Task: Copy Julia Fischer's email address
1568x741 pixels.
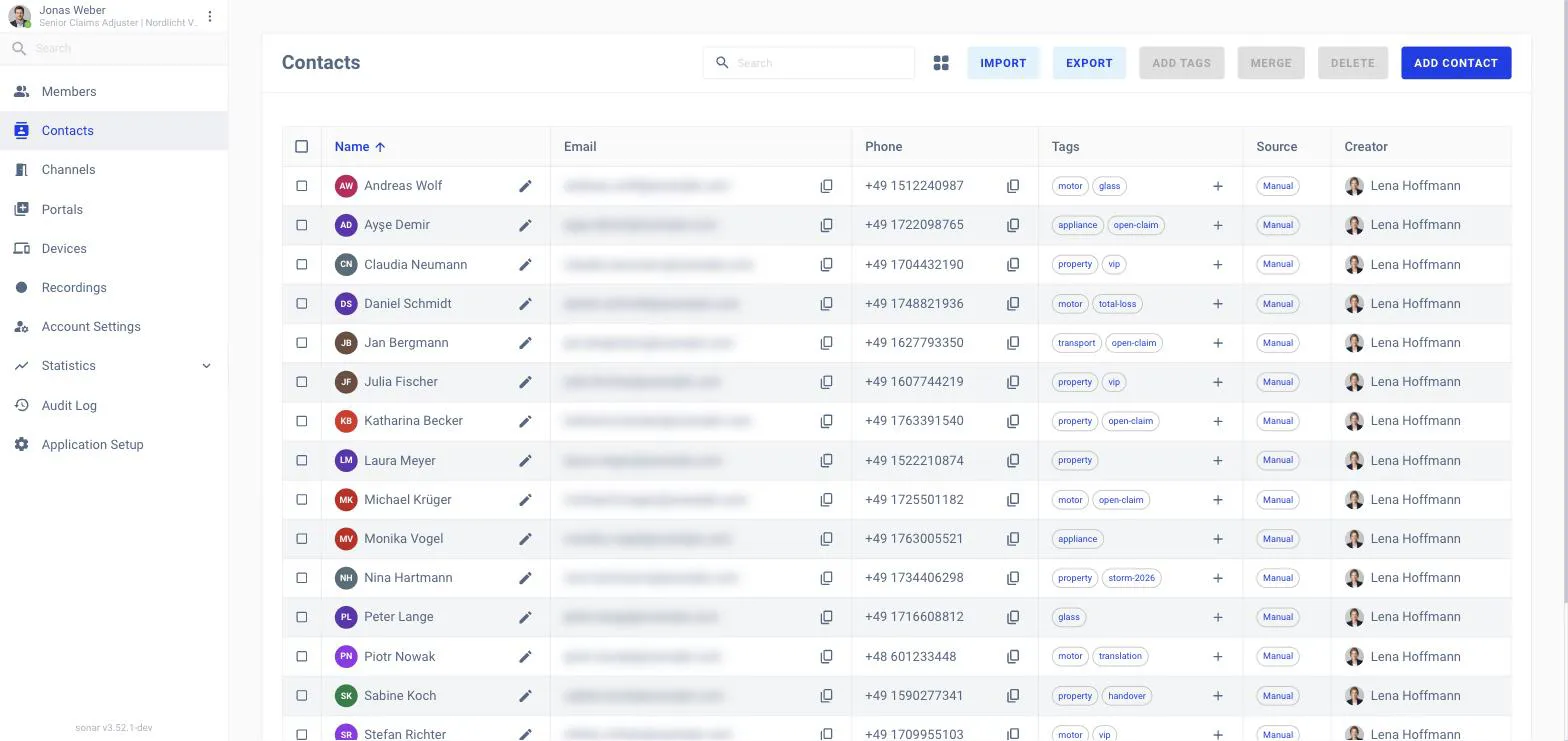Action: (x=826, y=382)
